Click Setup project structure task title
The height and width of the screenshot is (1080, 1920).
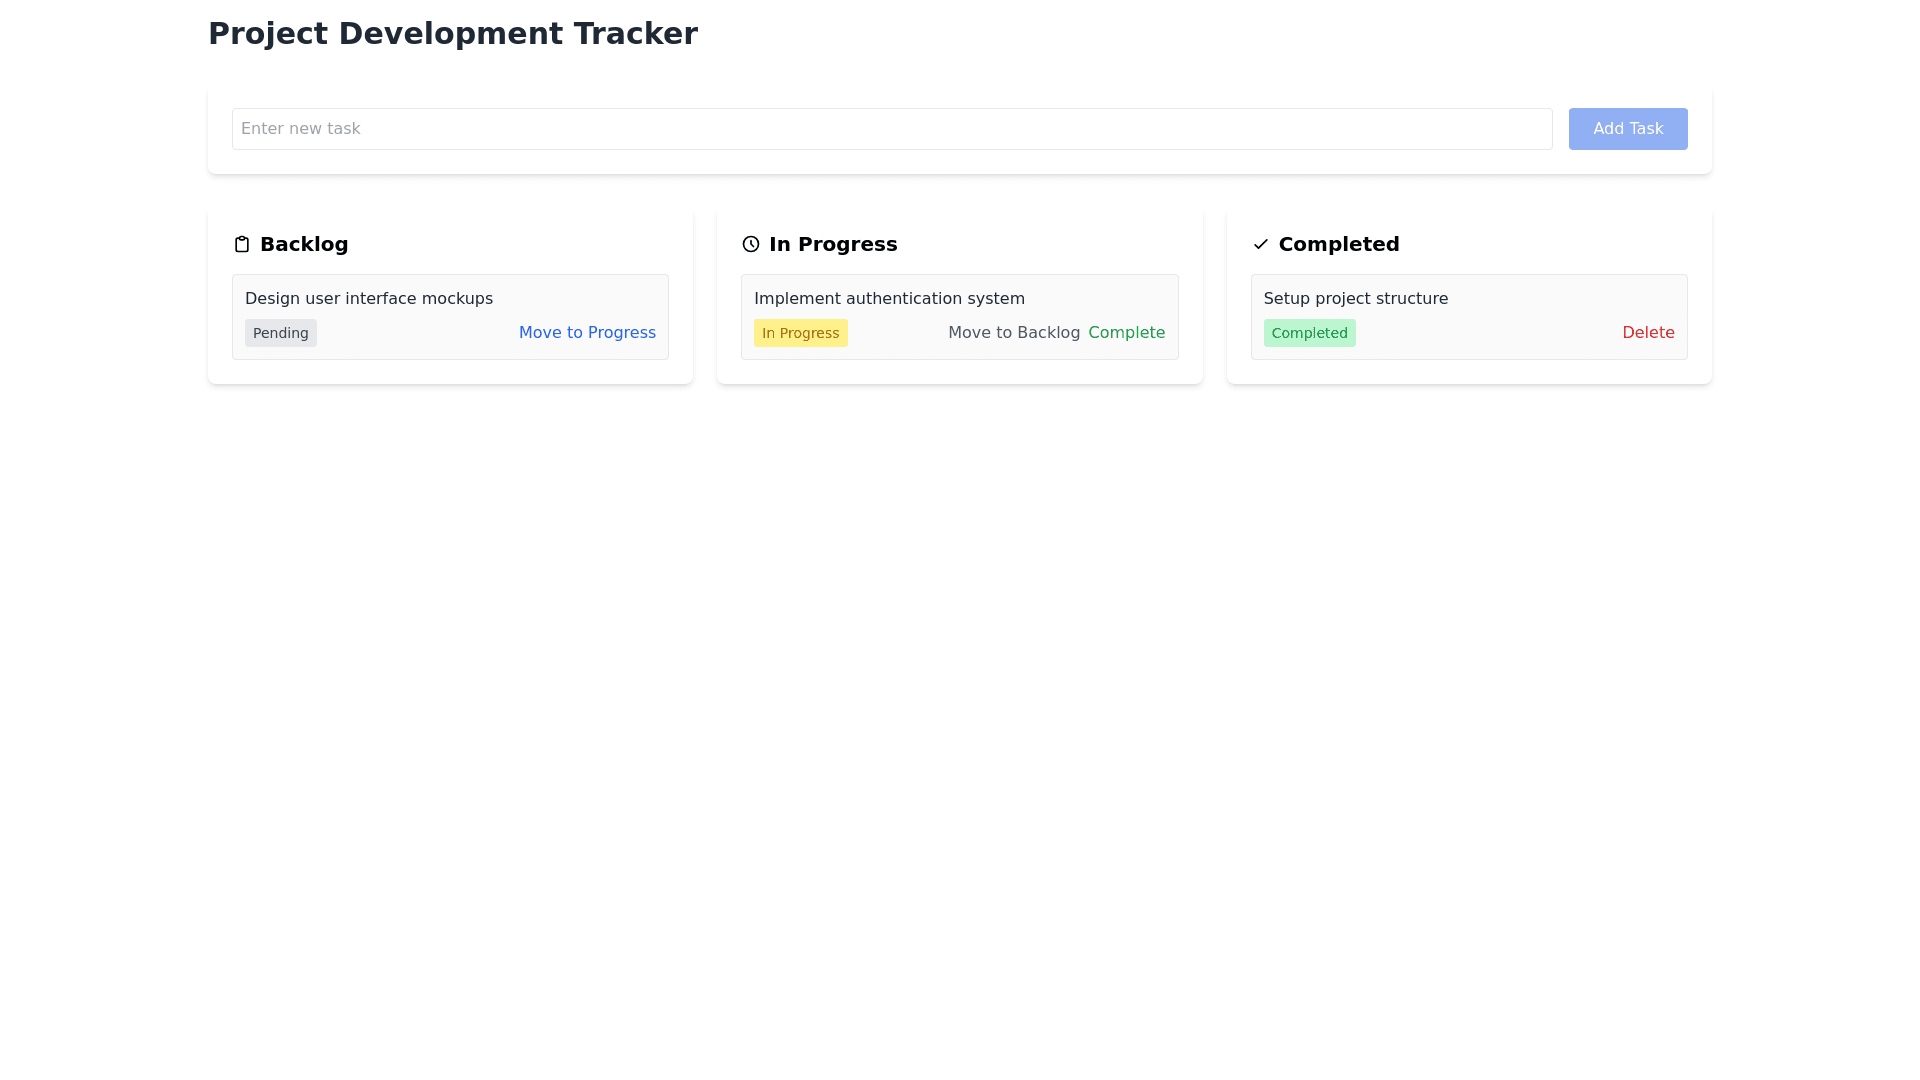pyautogui.click(x=1355, y=299)
